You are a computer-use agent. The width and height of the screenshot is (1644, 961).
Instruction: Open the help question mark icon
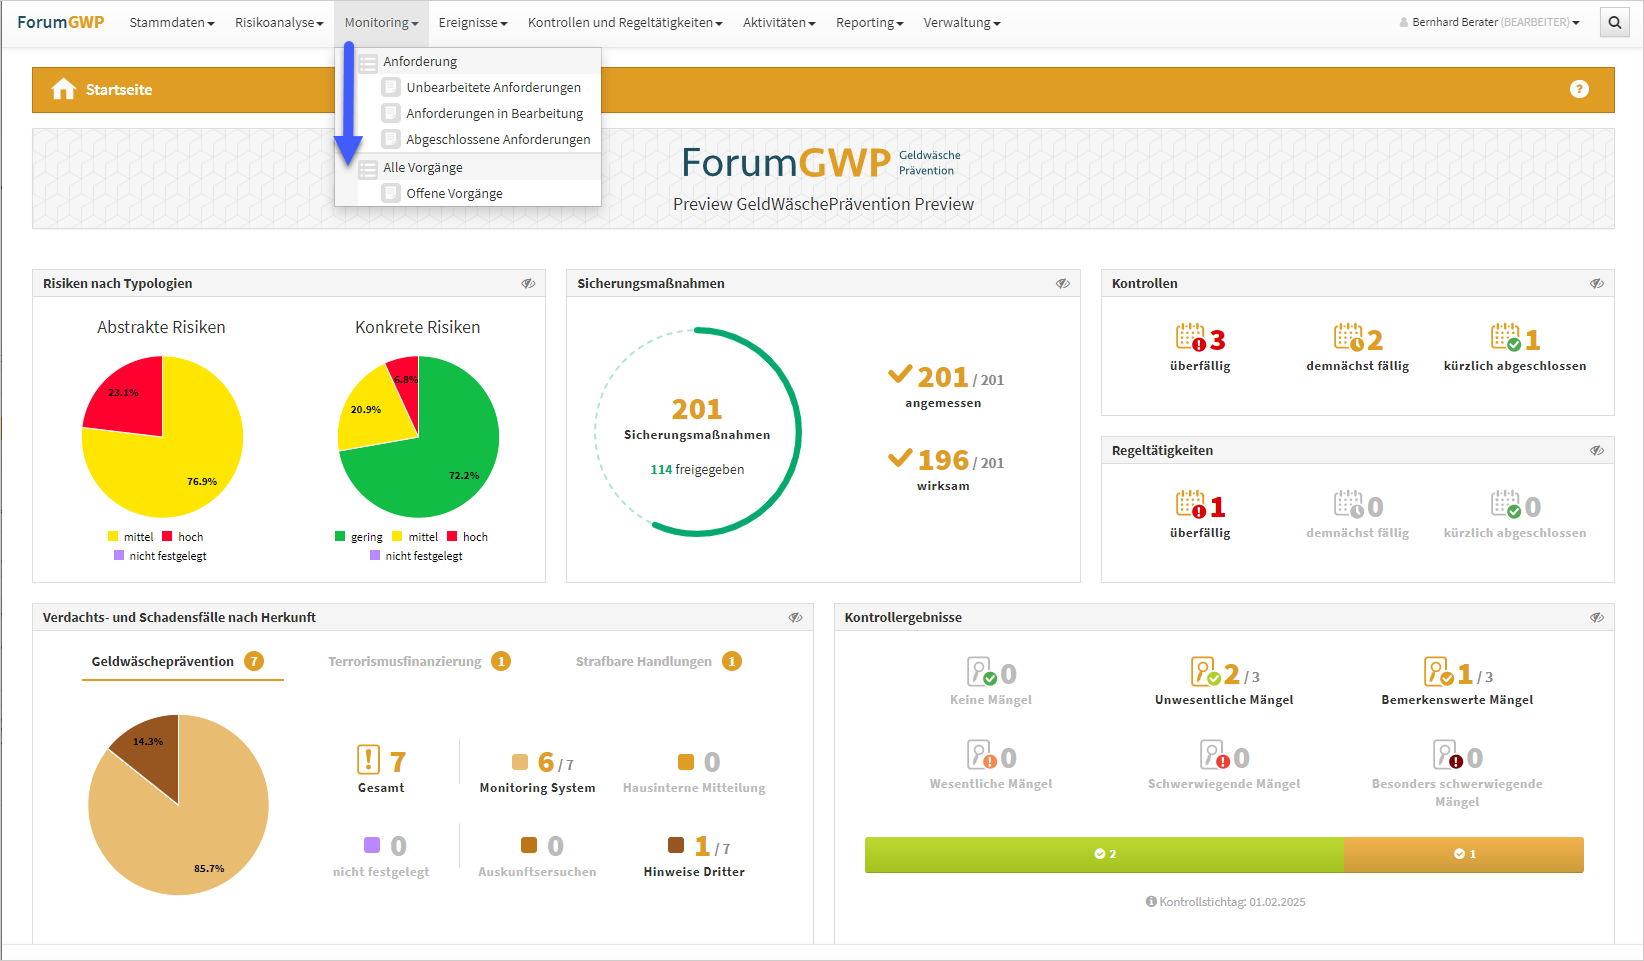tap(1579, 89)
